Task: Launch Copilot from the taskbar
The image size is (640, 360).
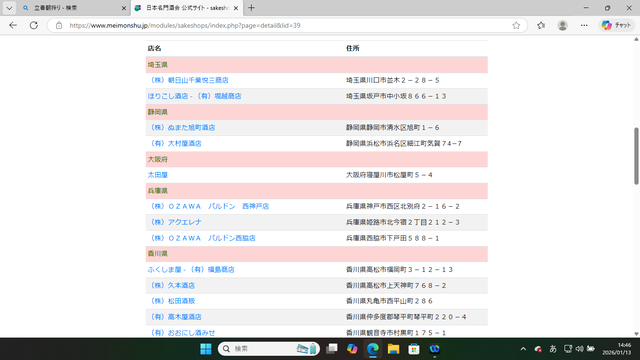Action: pos(352,349)
